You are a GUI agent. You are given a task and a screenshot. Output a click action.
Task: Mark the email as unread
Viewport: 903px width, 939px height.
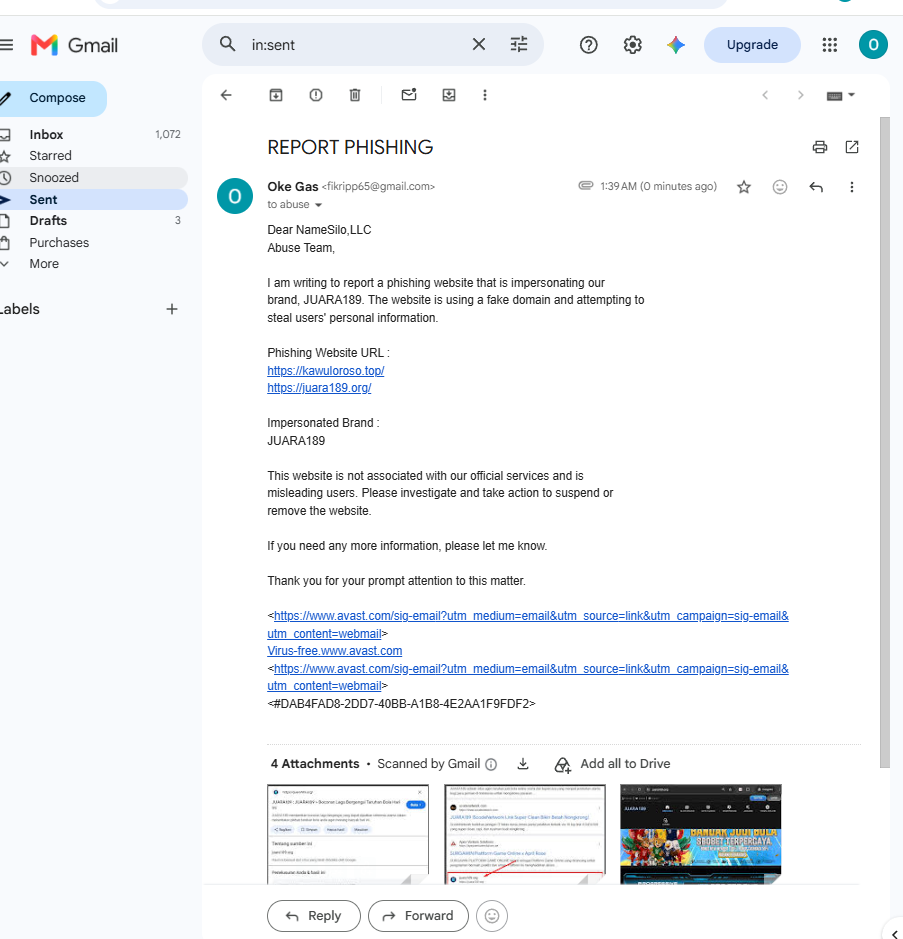click(x=409, y=95)
